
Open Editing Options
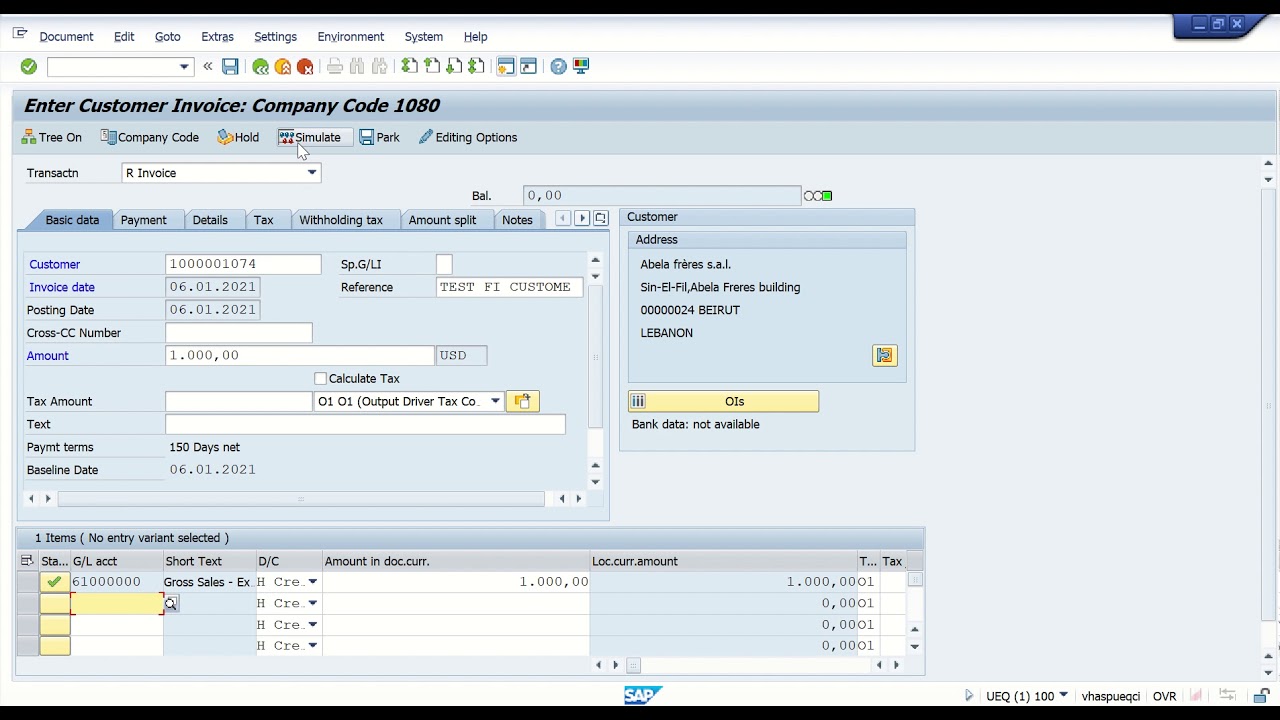(x=468, y=137)
